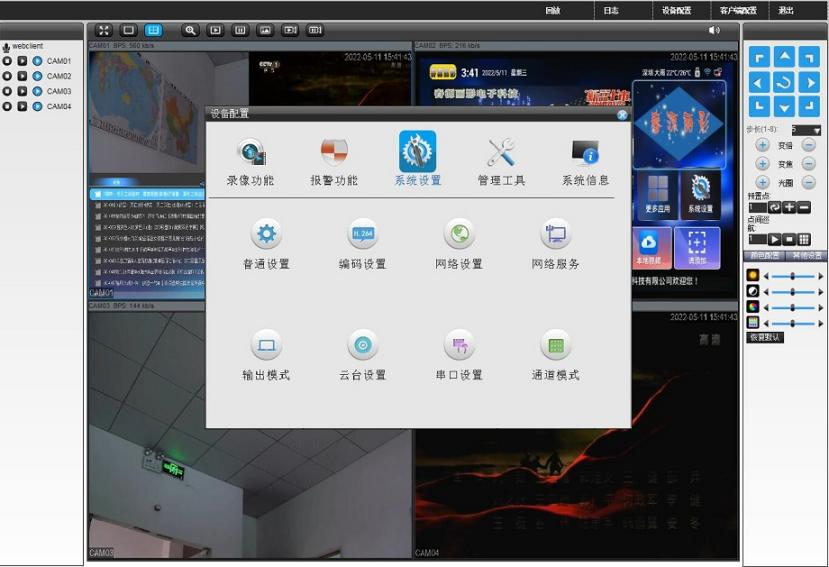Open 网络服务 network services icon

click(x=555, y=235)
